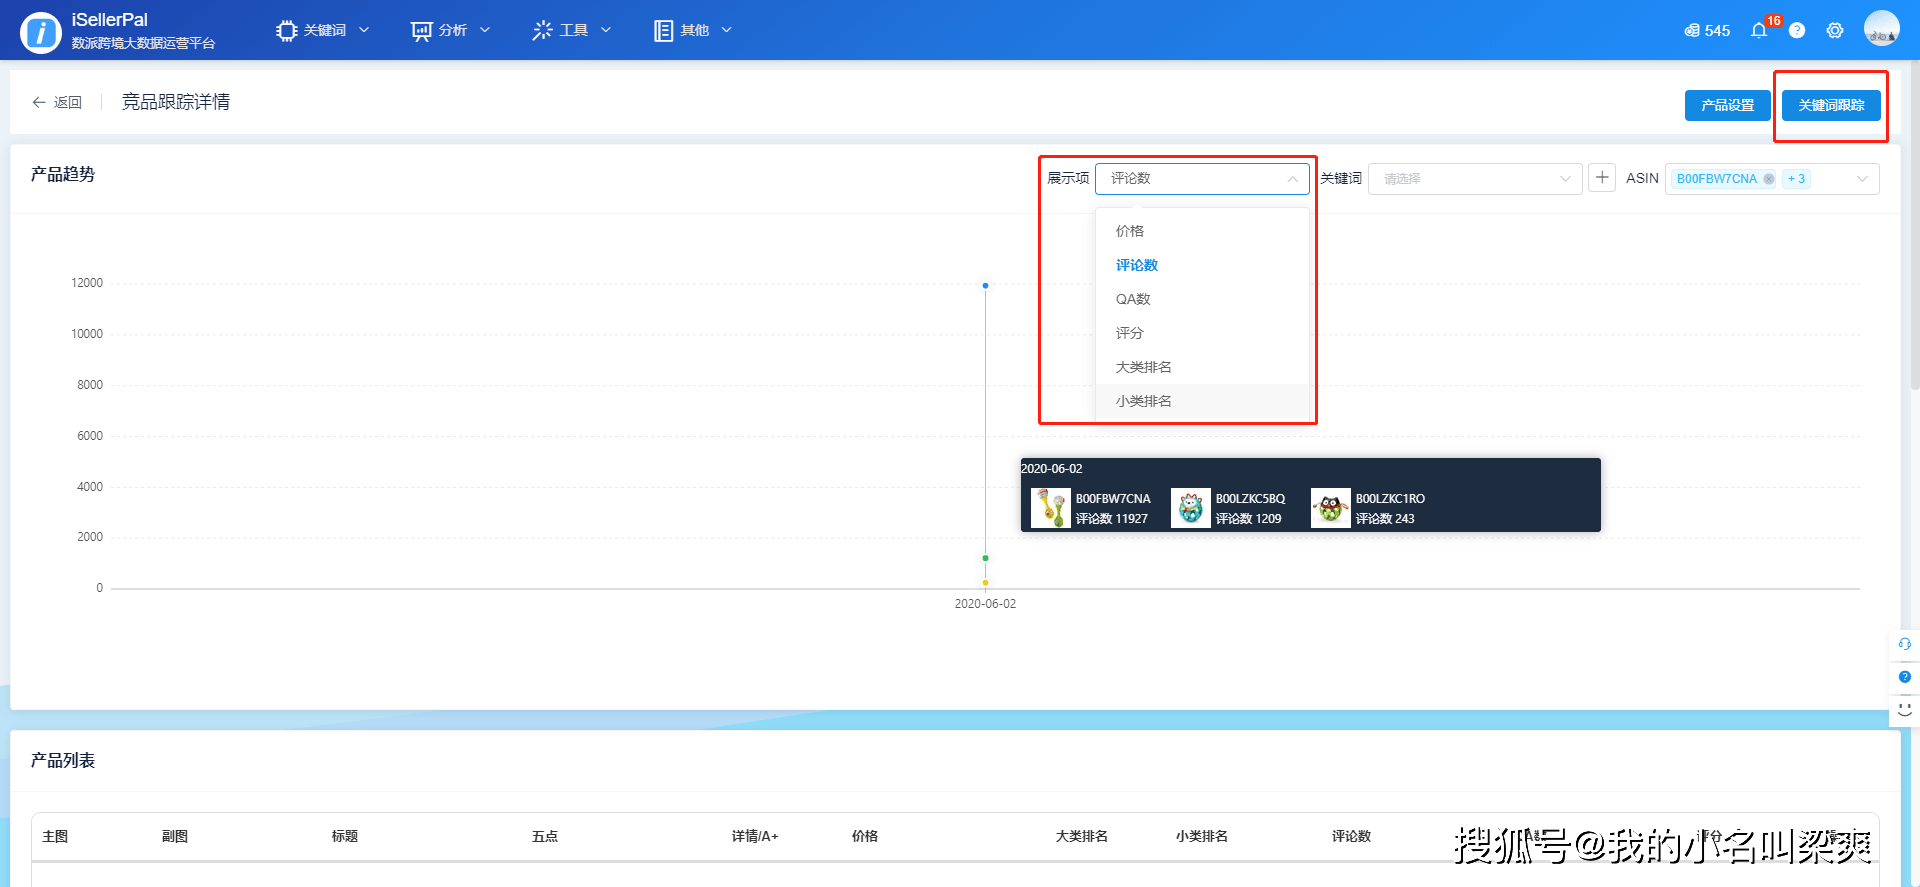
Task: Select 小类排名 from the dropdown list
Action: pyautogui.click(x=1144, y=401)
